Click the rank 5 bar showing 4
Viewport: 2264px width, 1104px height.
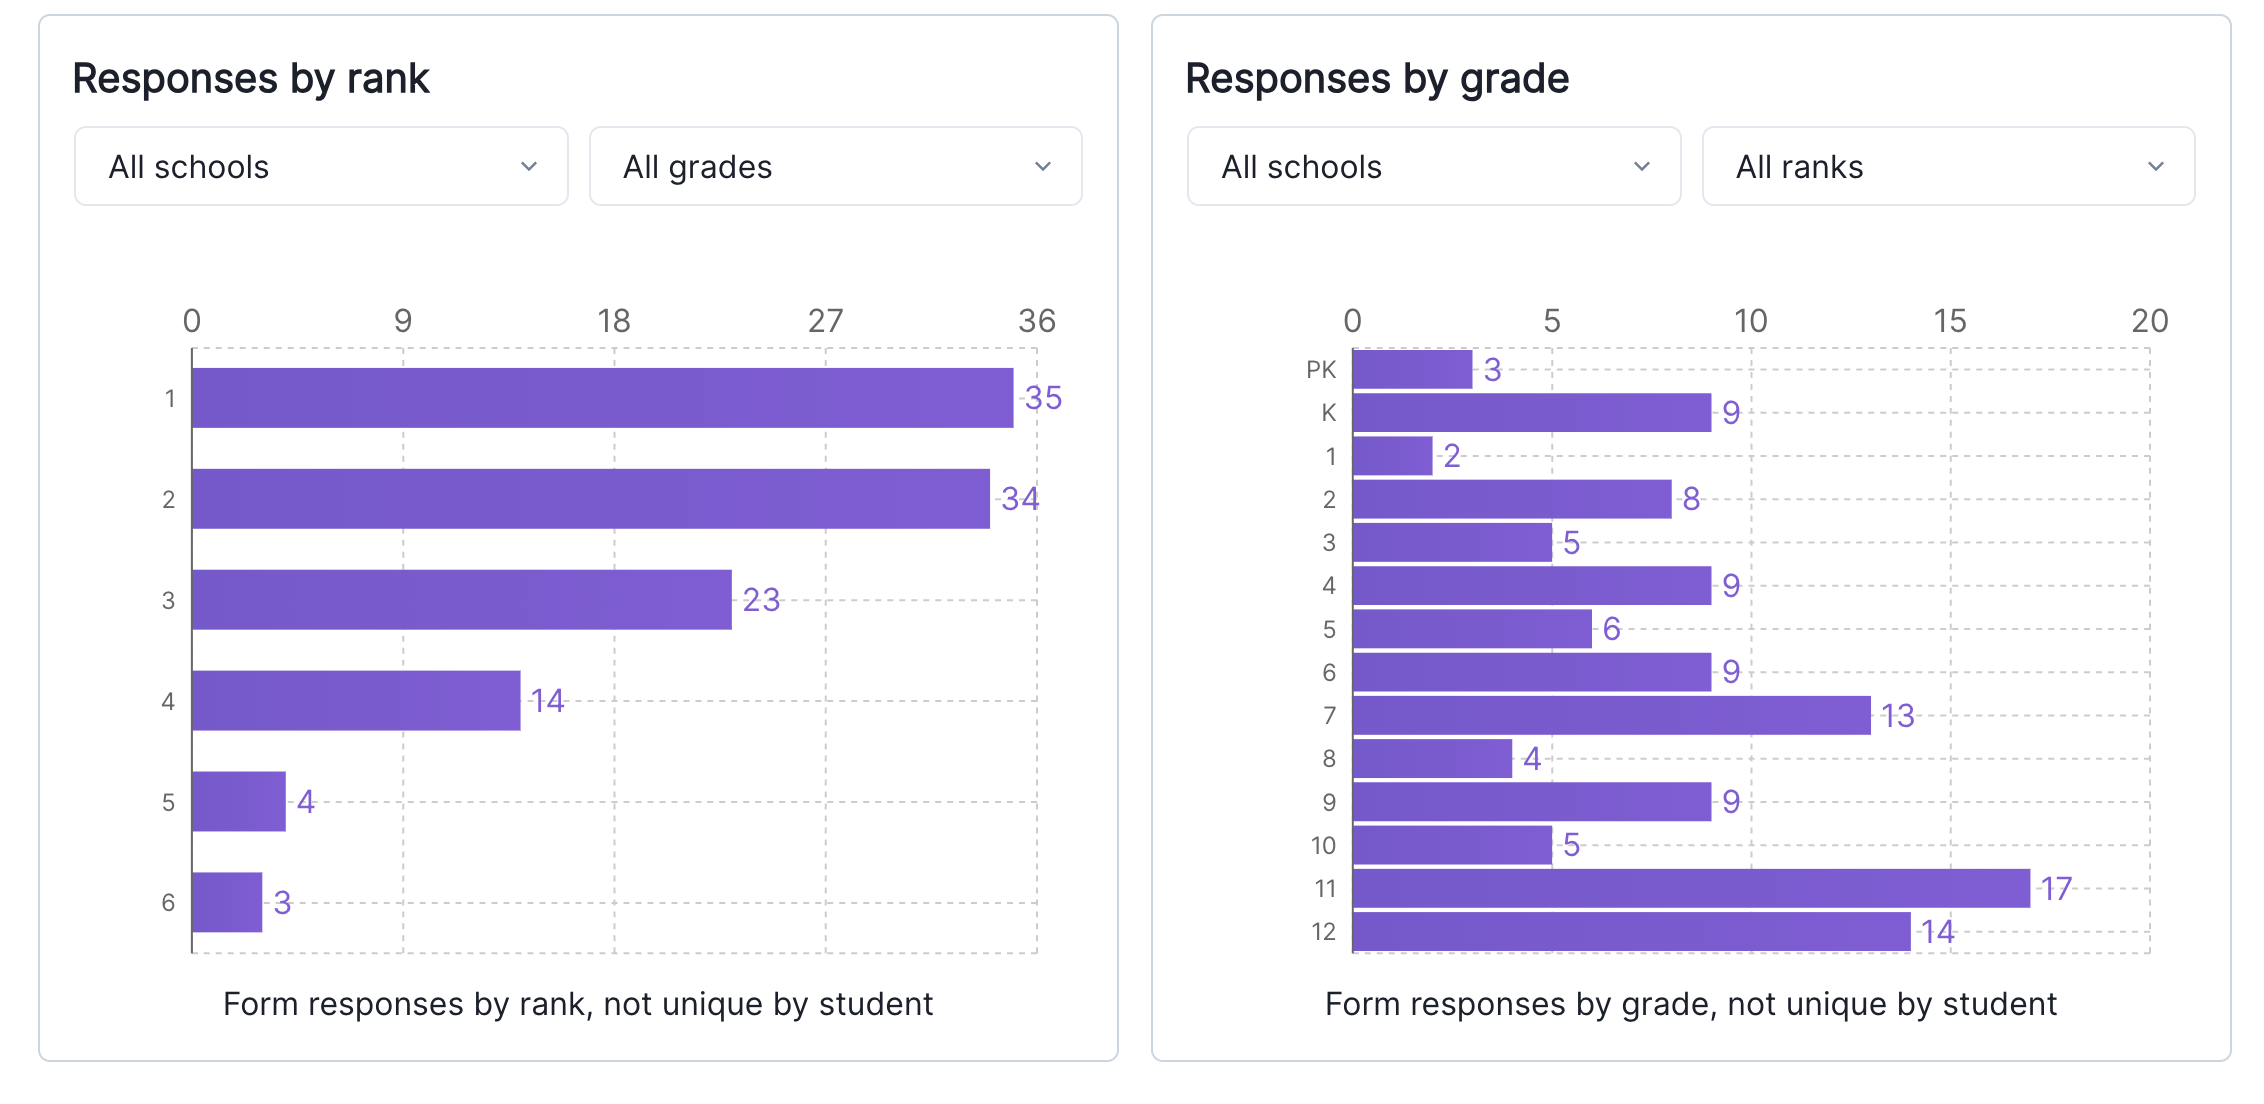click(x=239, y=801)
